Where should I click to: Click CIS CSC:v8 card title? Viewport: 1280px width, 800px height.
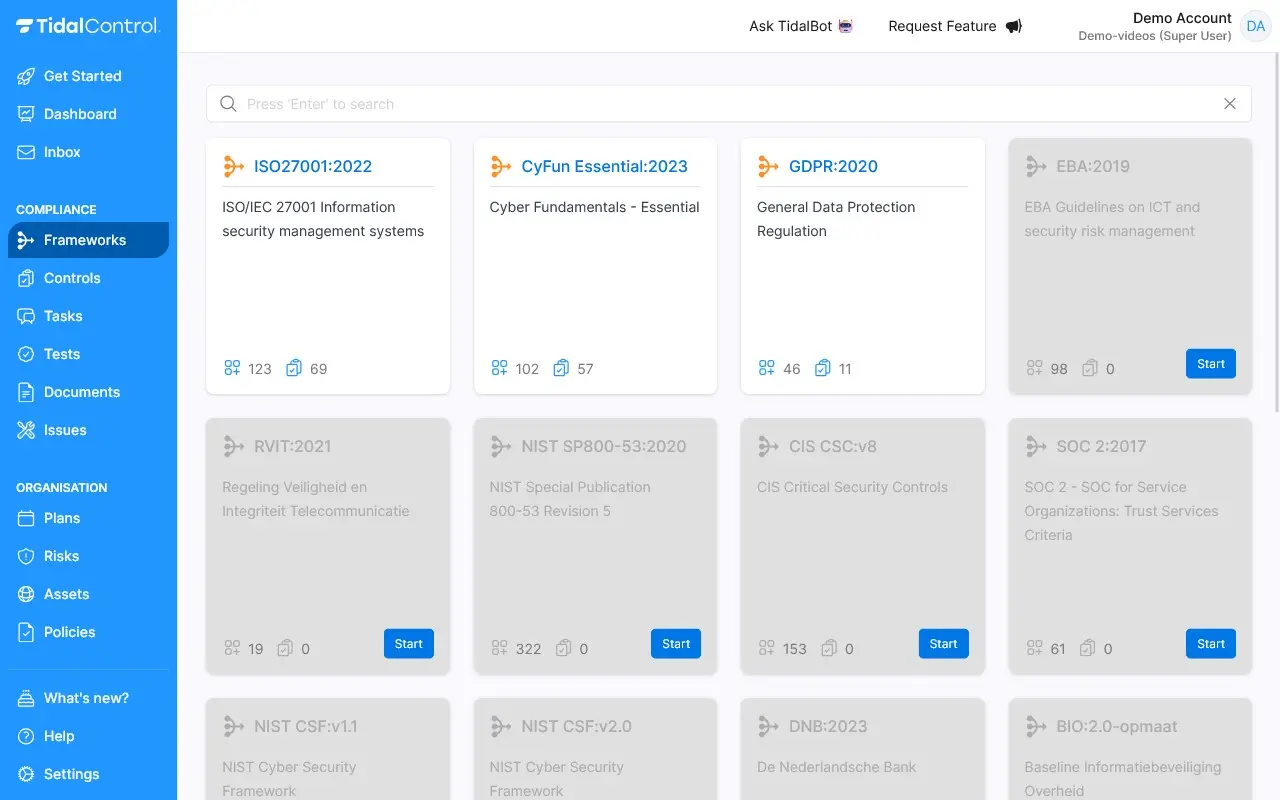[833, 447]
